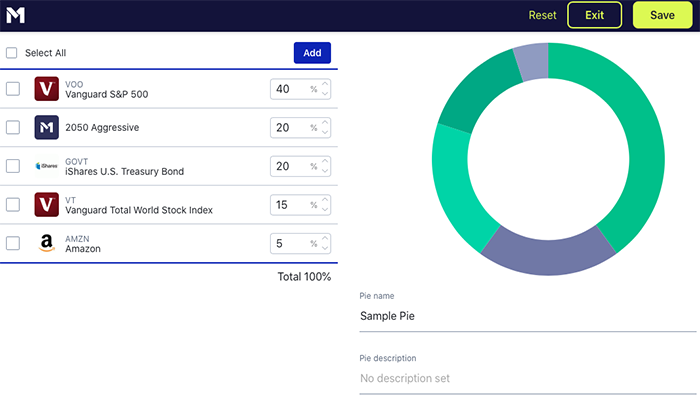Increase 2050 Aggressive percentage up arrow
The image size is (700, 416).
coord(325,122)
